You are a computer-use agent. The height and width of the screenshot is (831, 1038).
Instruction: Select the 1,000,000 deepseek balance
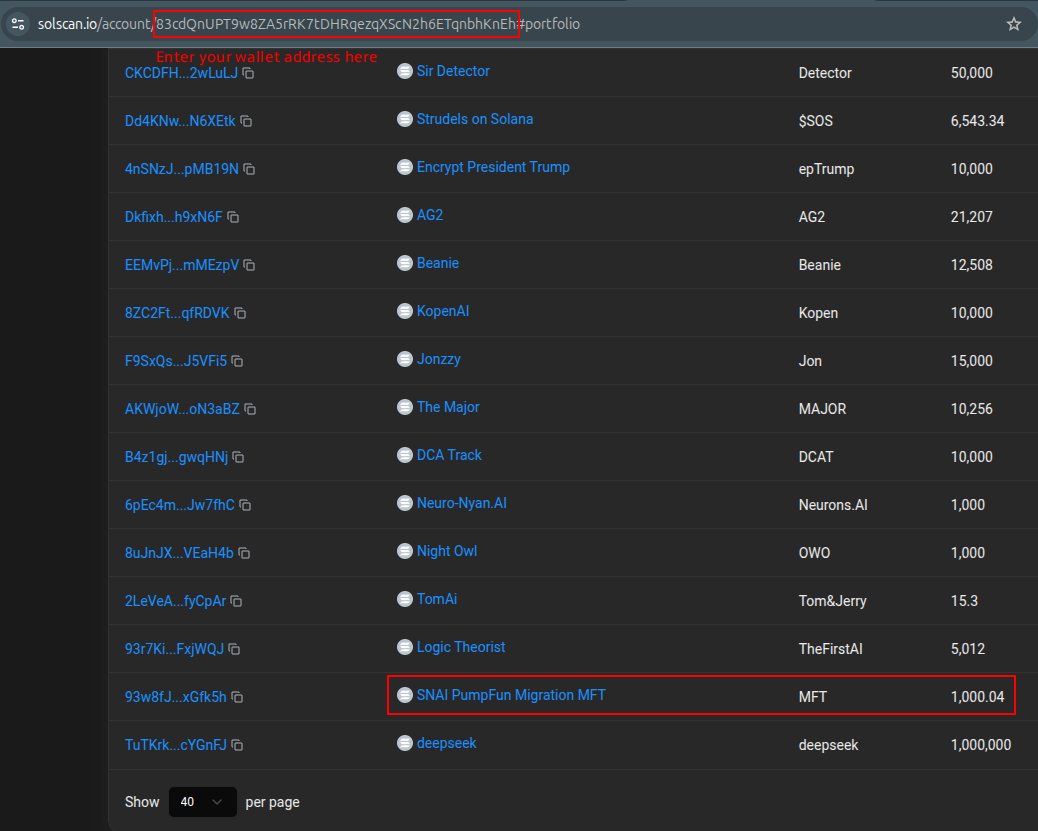[980, 746]
